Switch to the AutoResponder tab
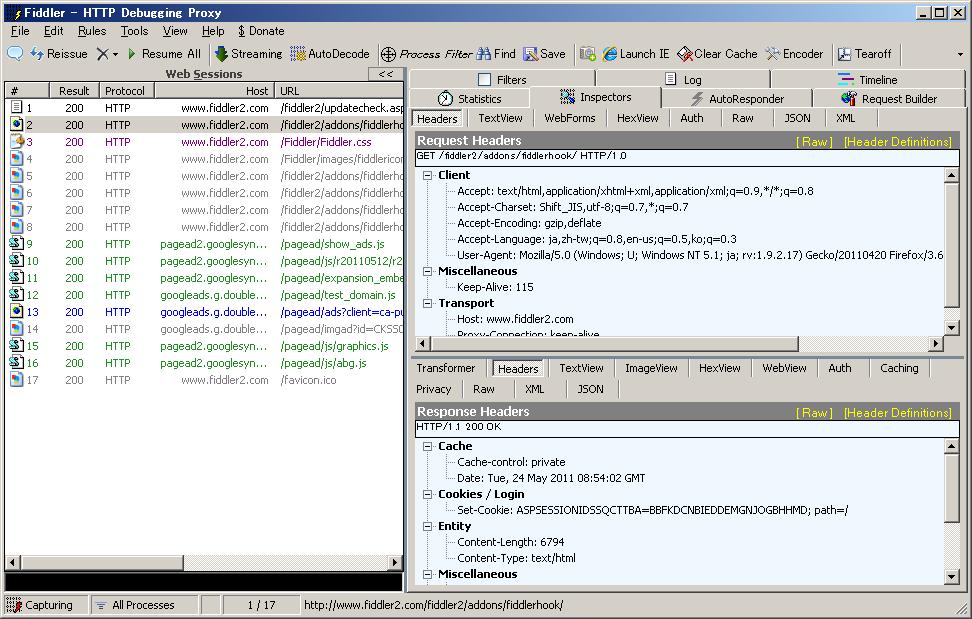The image size is (972, 619). coord(736,99)
